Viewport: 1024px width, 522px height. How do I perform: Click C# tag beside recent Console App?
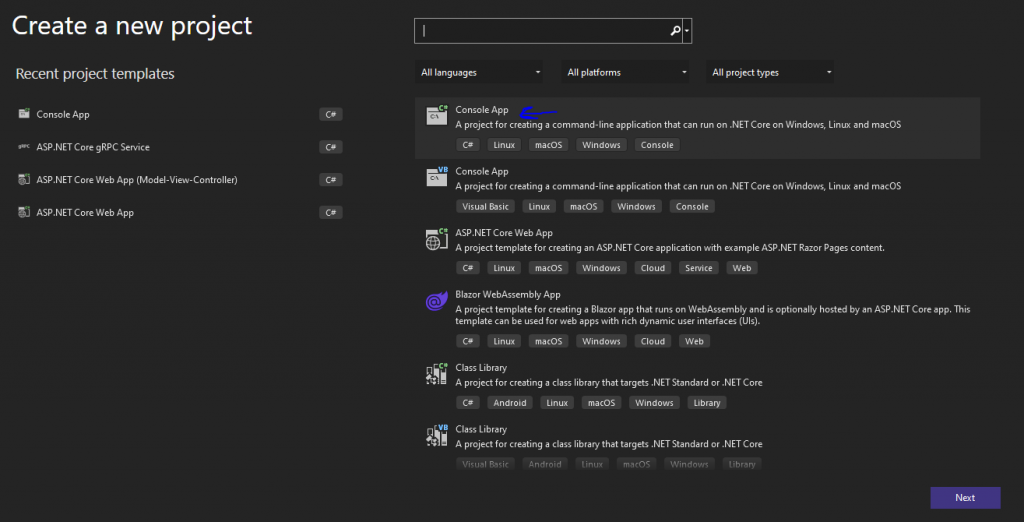pos(330,114)
